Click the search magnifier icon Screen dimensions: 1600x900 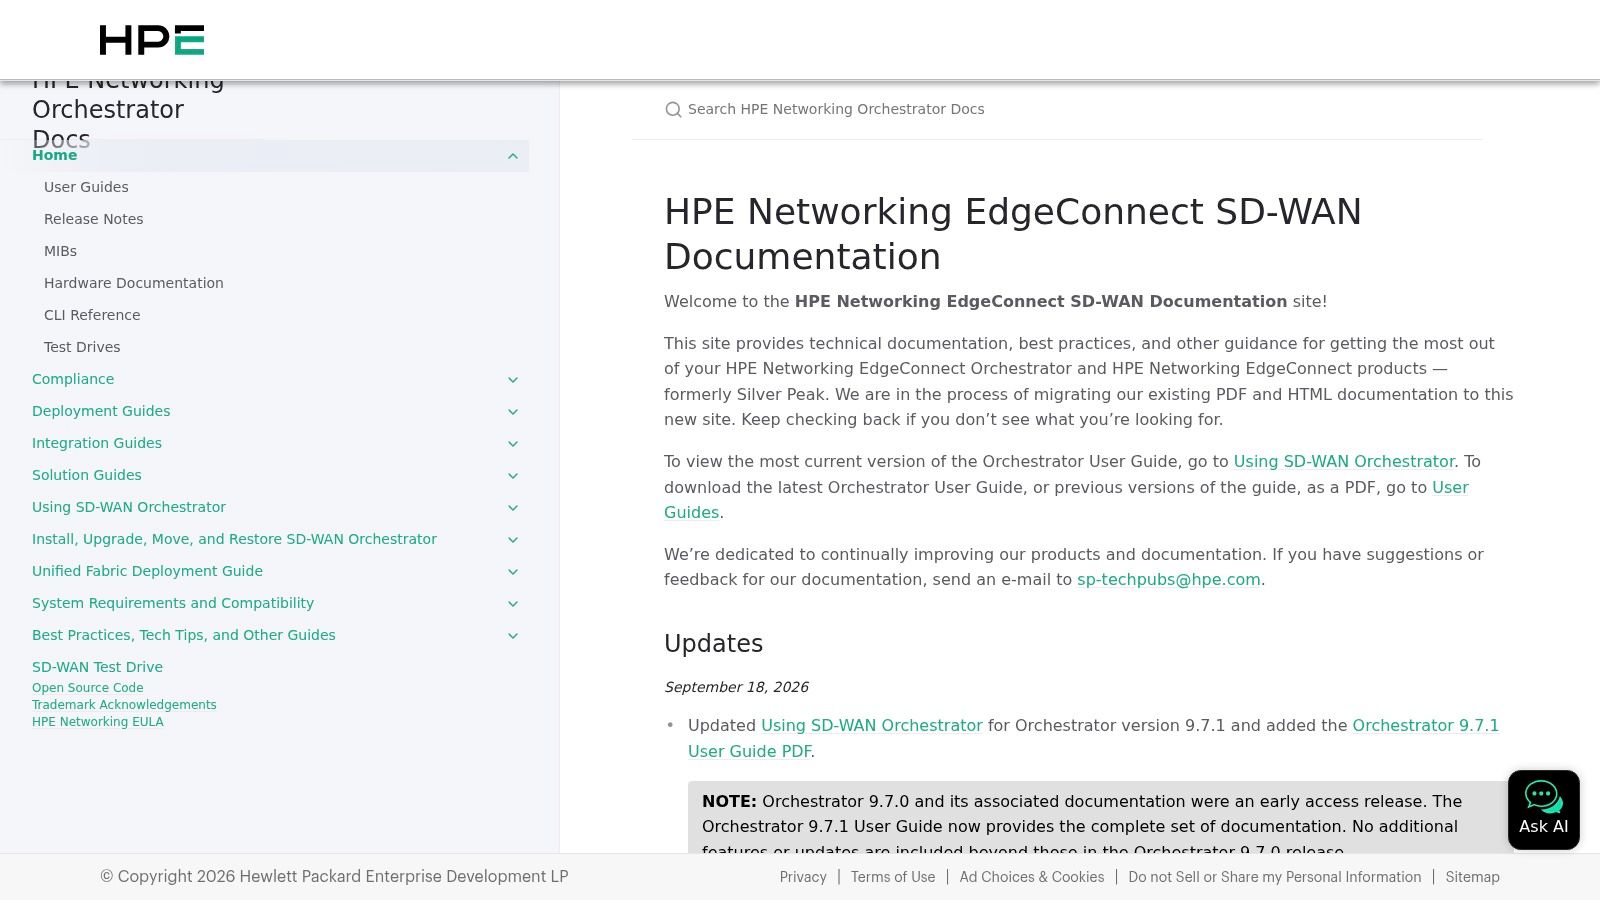point(673,110)
